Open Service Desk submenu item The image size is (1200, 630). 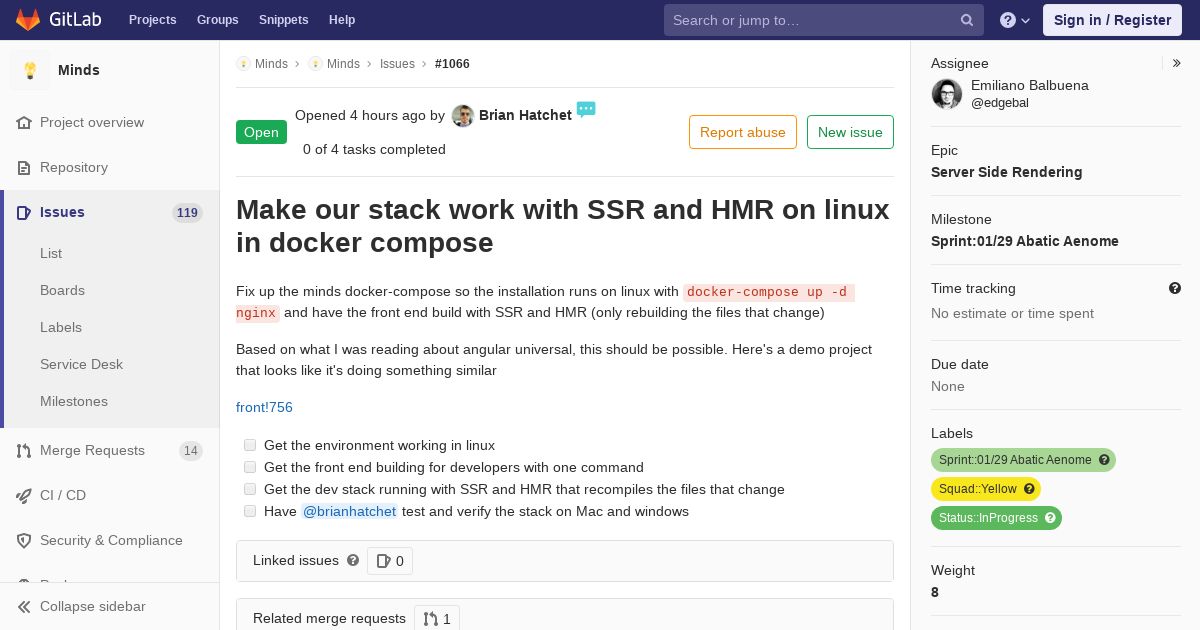pos(81,364)
